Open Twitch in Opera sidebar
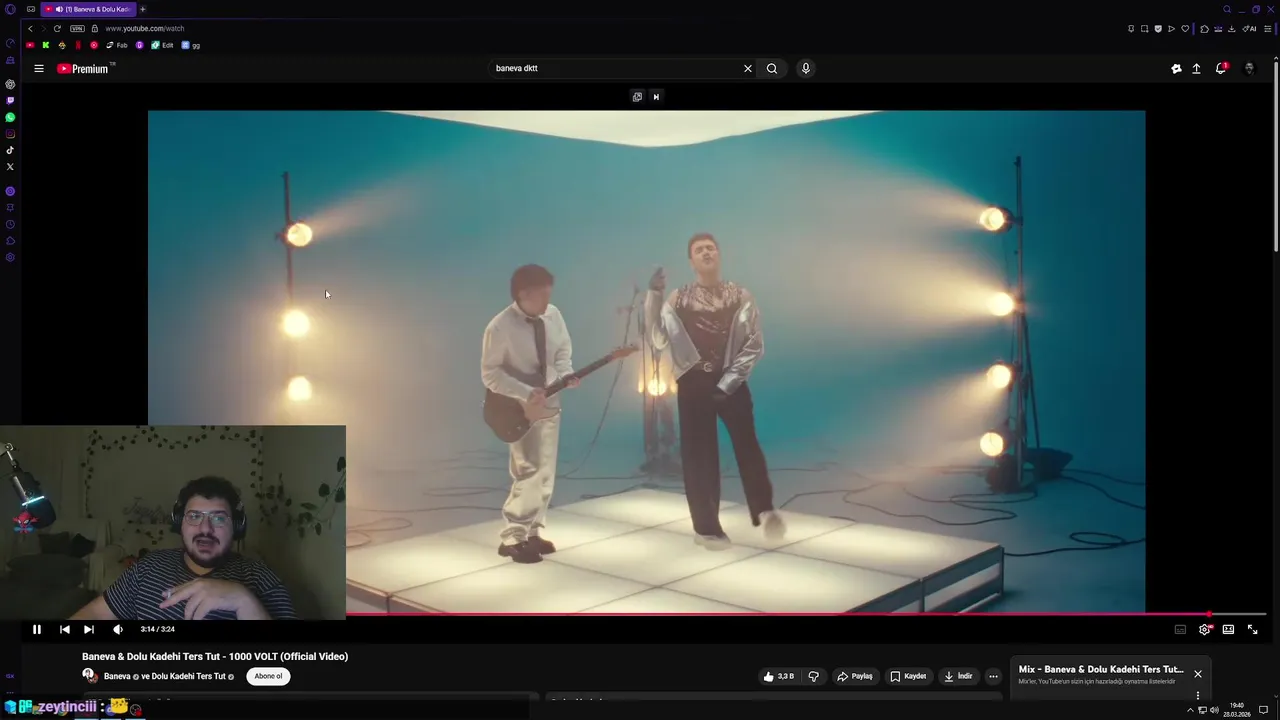 [10, 100]
